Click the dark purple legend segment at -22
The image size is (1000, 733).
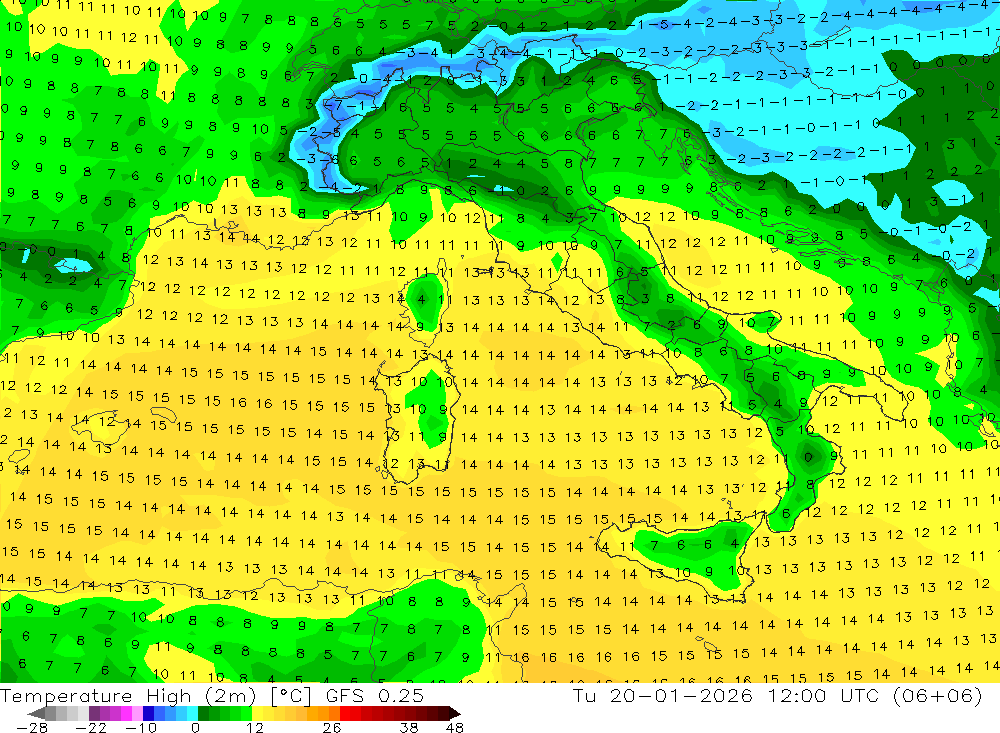tap(94, 713)
